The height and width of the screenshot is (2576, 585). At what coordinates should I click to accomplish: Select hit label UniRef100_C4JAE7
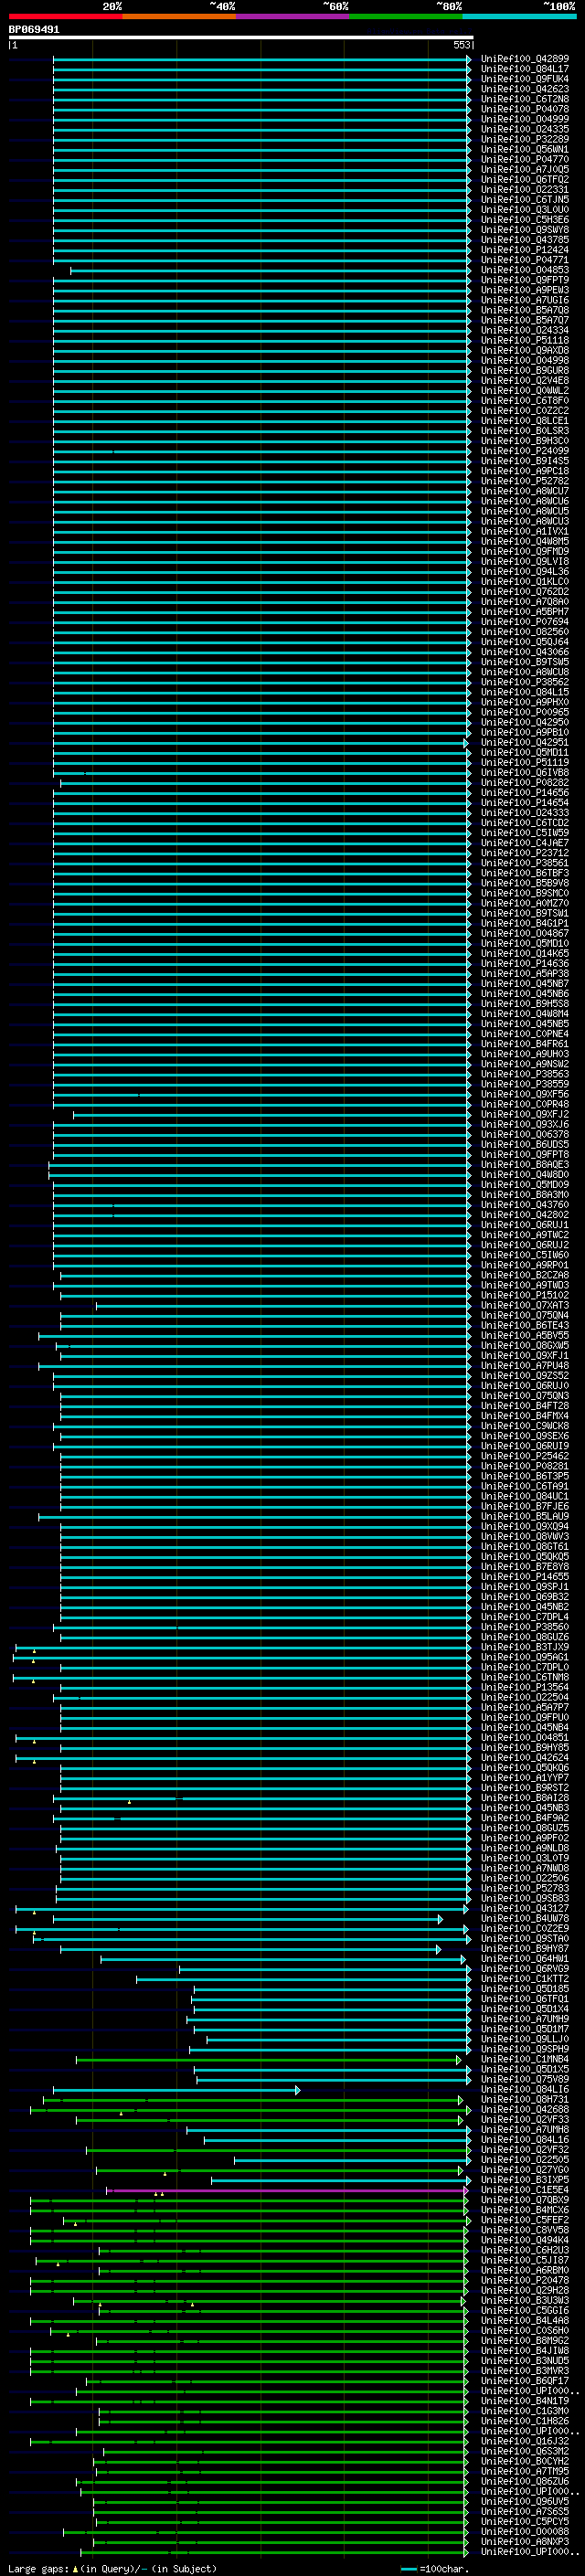[525, 843]
